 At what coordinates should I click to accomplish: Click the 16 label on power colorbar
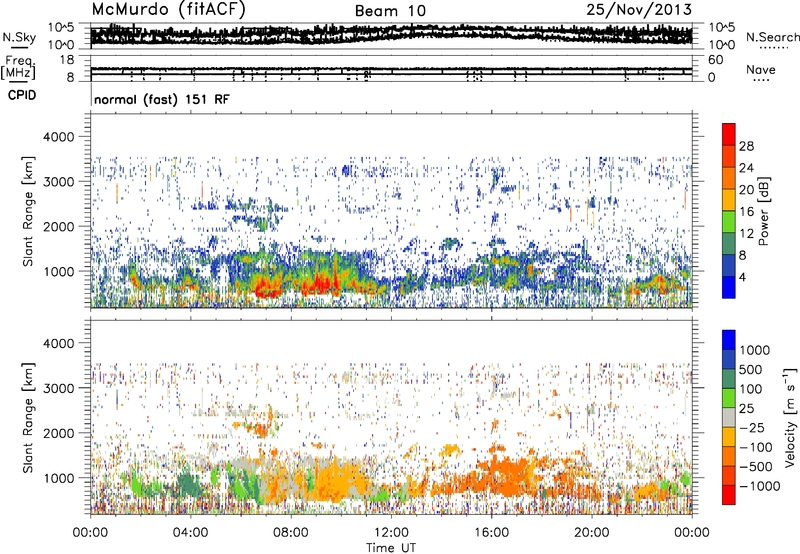[x=746, y=212]
